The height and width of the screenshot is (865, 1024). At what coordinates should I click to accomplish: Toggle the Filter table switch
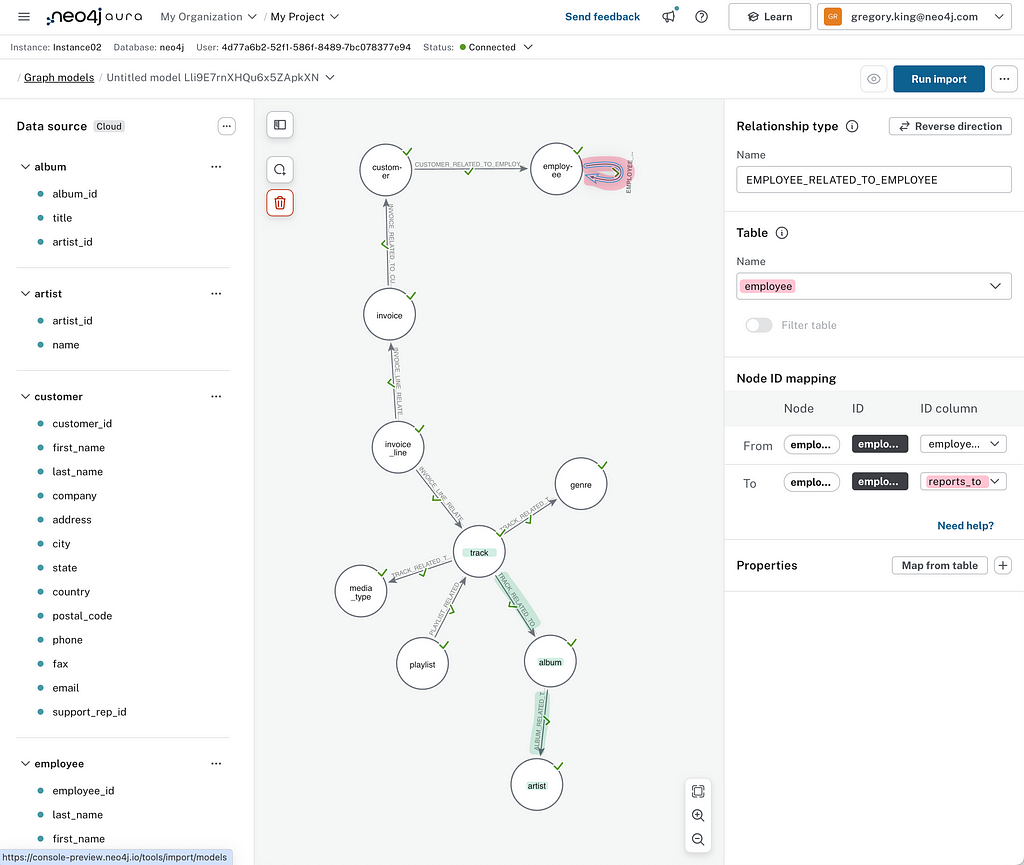(759, 325)
